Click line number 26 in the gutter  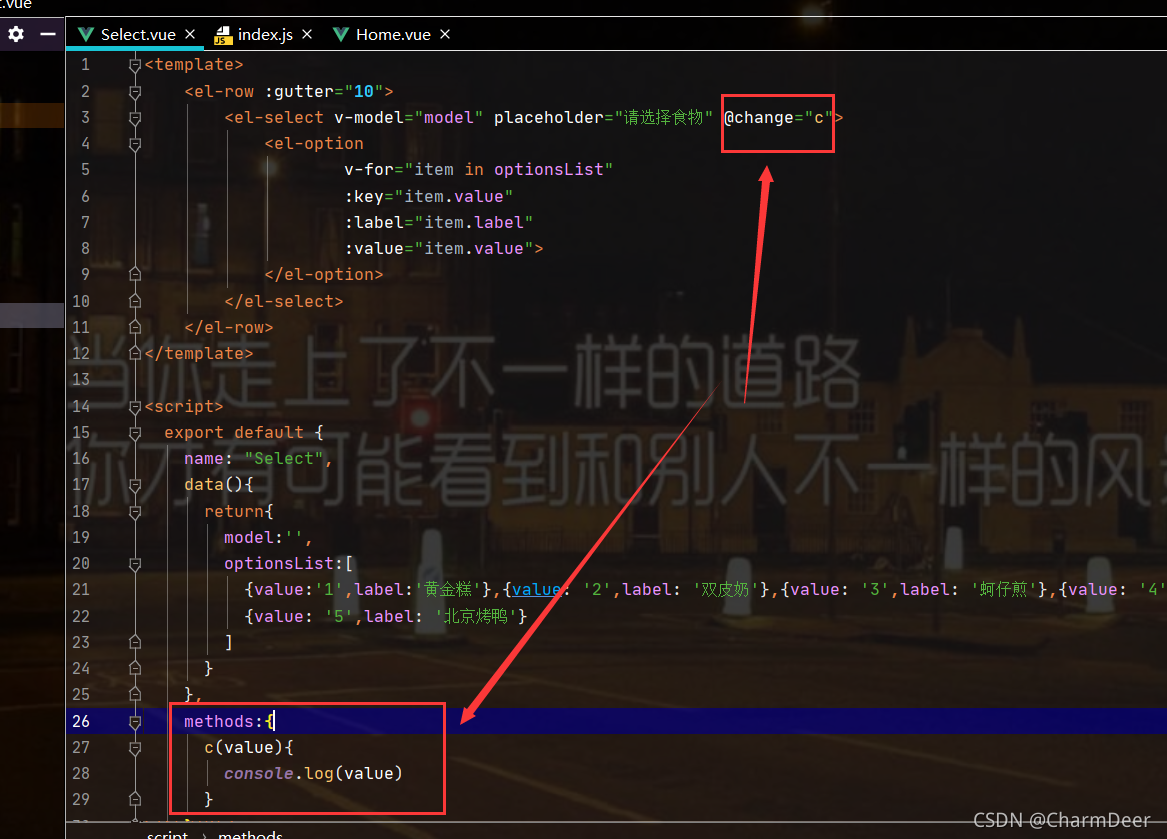pyautogui.click(x=80, y=721)
